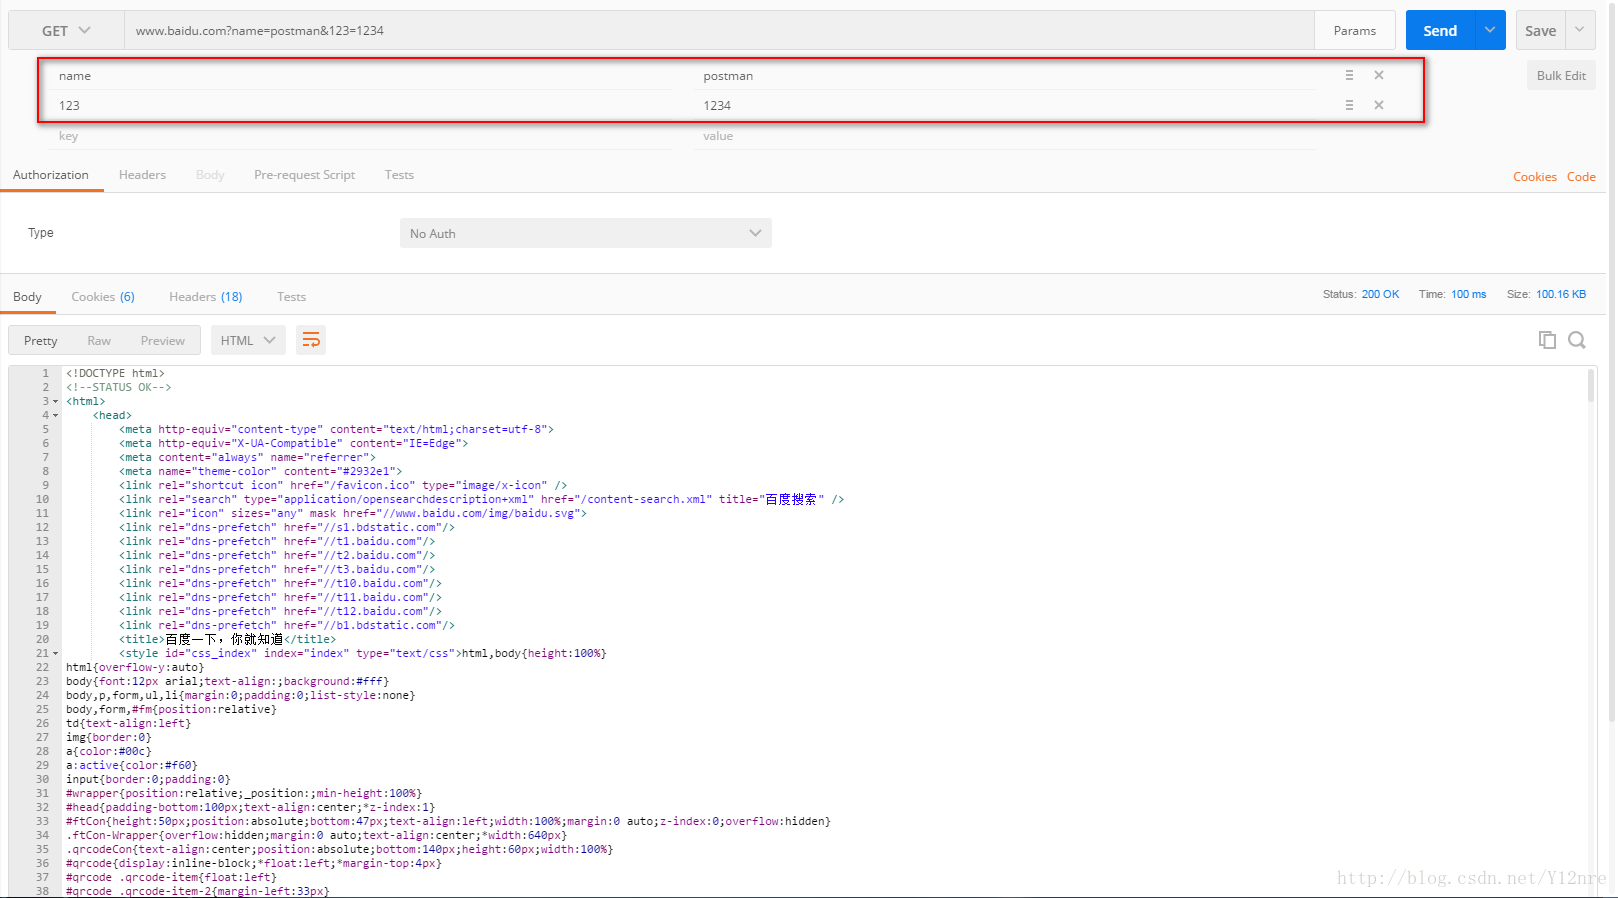Viewport: 1618px width, 898px height.
Task: Open the Send button dropdown arrow
Action: (1490, 31)
